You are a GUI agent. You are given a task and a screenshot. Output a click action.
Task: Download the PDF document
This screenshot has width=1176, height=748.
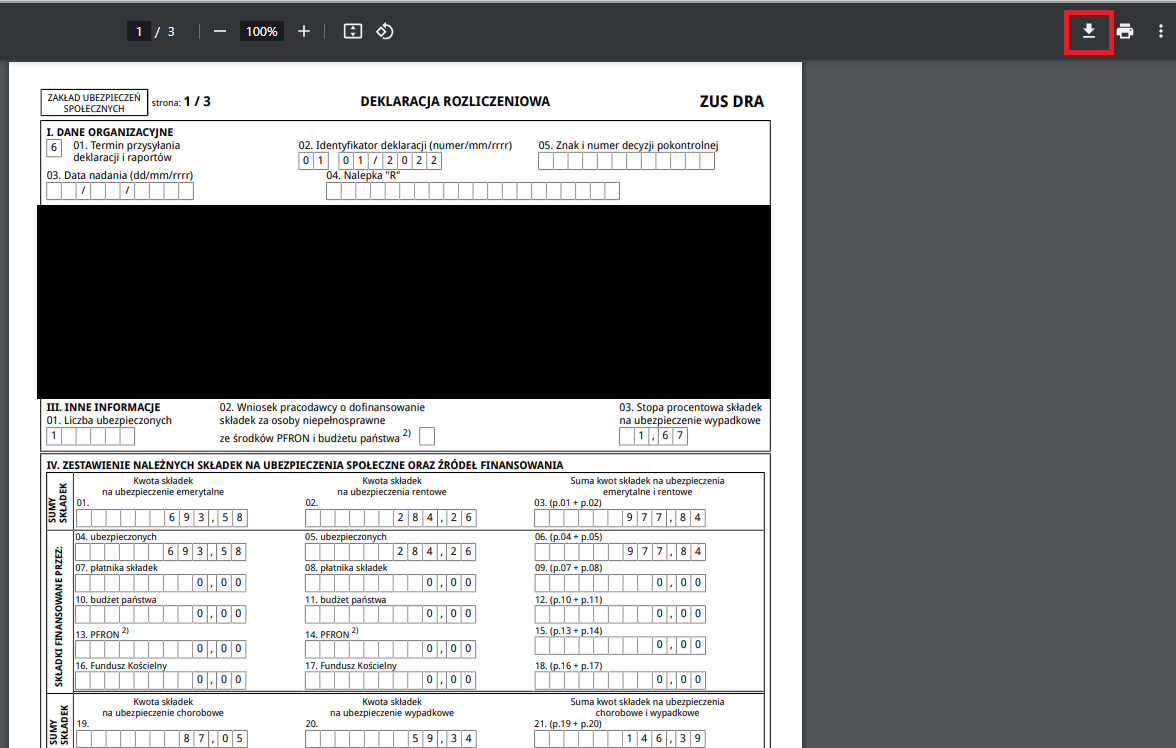1088,32
